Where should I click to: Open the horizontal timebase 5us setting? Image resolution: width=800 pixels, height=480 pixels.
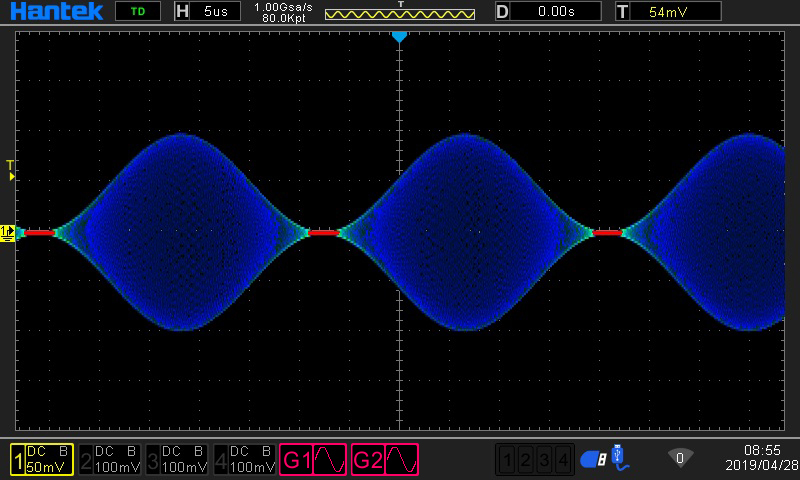206,12
